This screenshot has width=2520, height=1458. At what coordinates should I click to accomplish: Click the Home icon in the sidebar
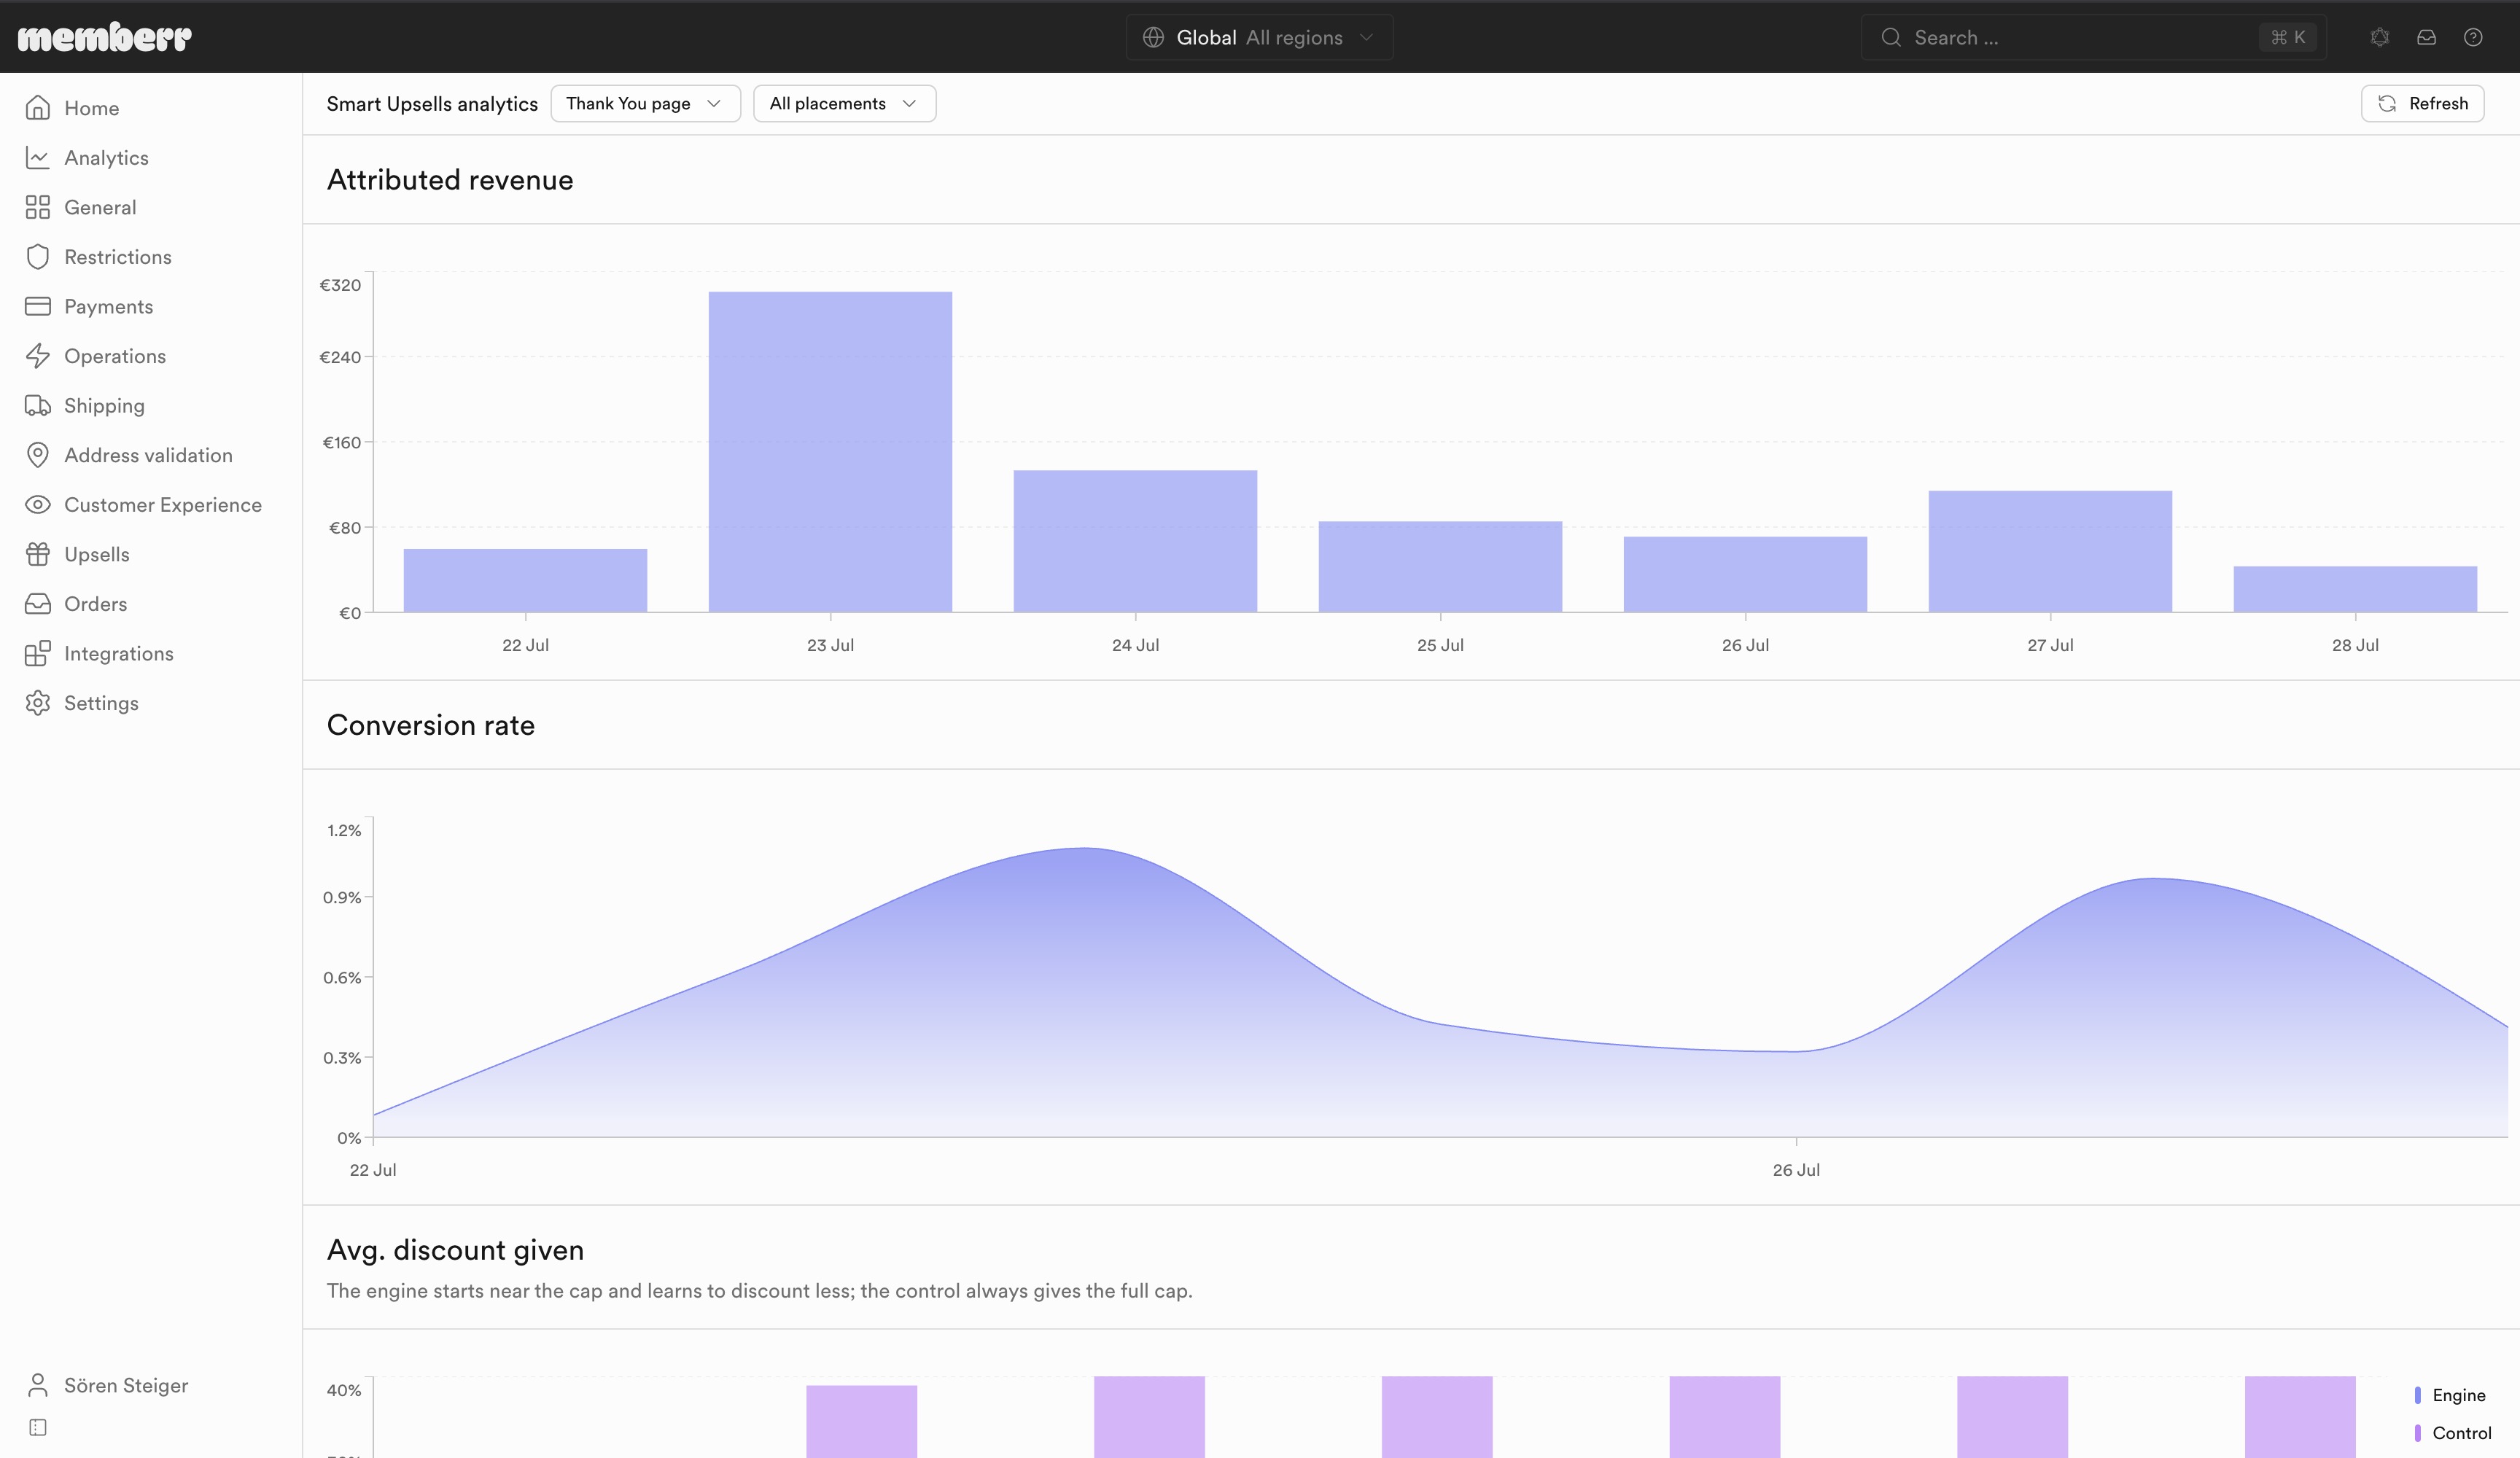[38, 108]
